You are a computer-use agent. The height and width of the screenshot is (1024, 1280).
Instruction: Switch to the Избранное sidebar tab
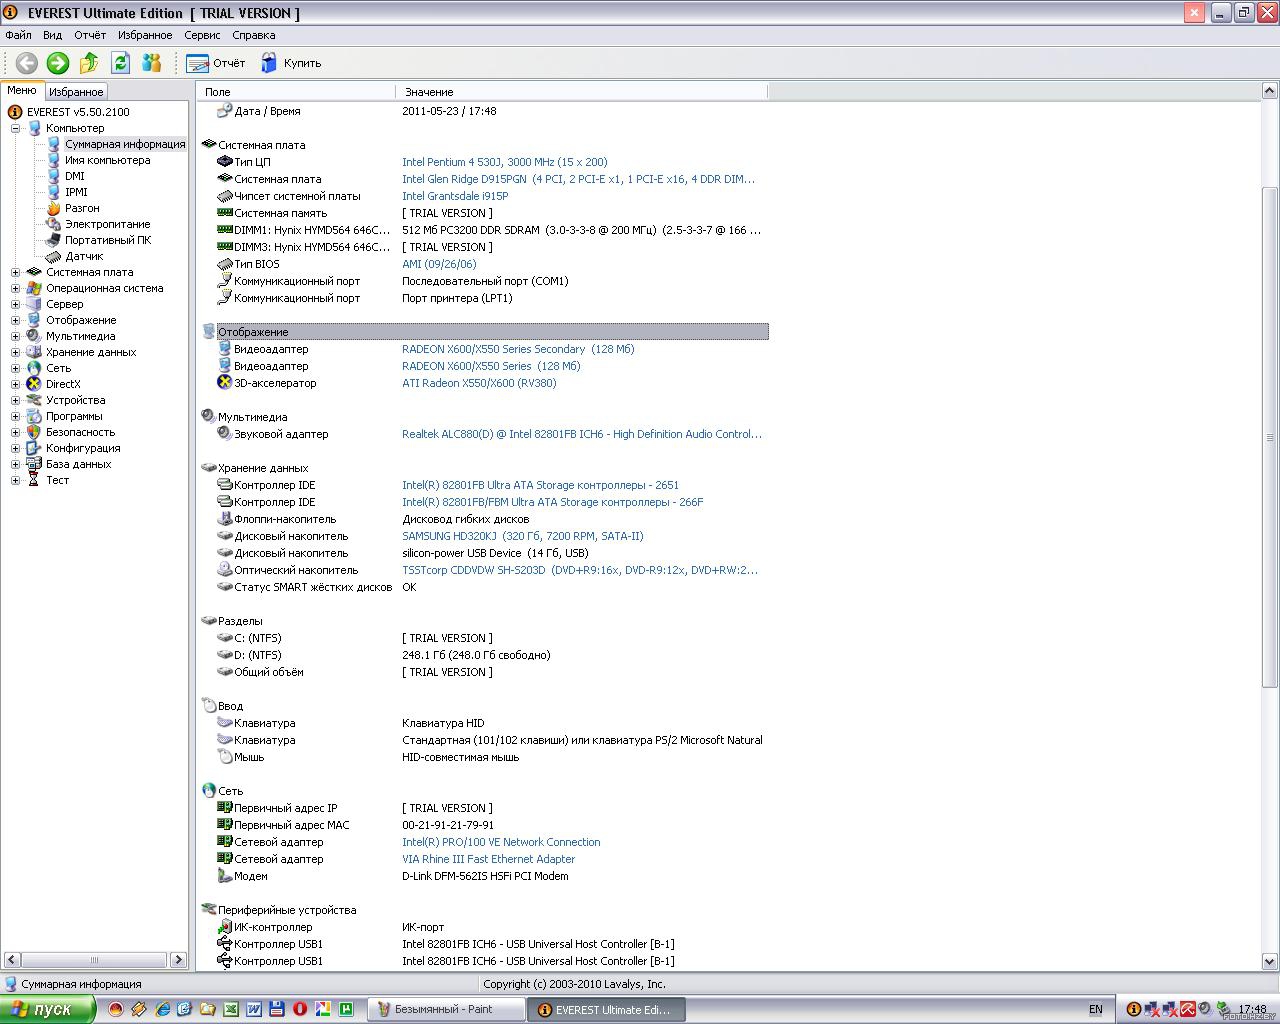coord(76,91)
